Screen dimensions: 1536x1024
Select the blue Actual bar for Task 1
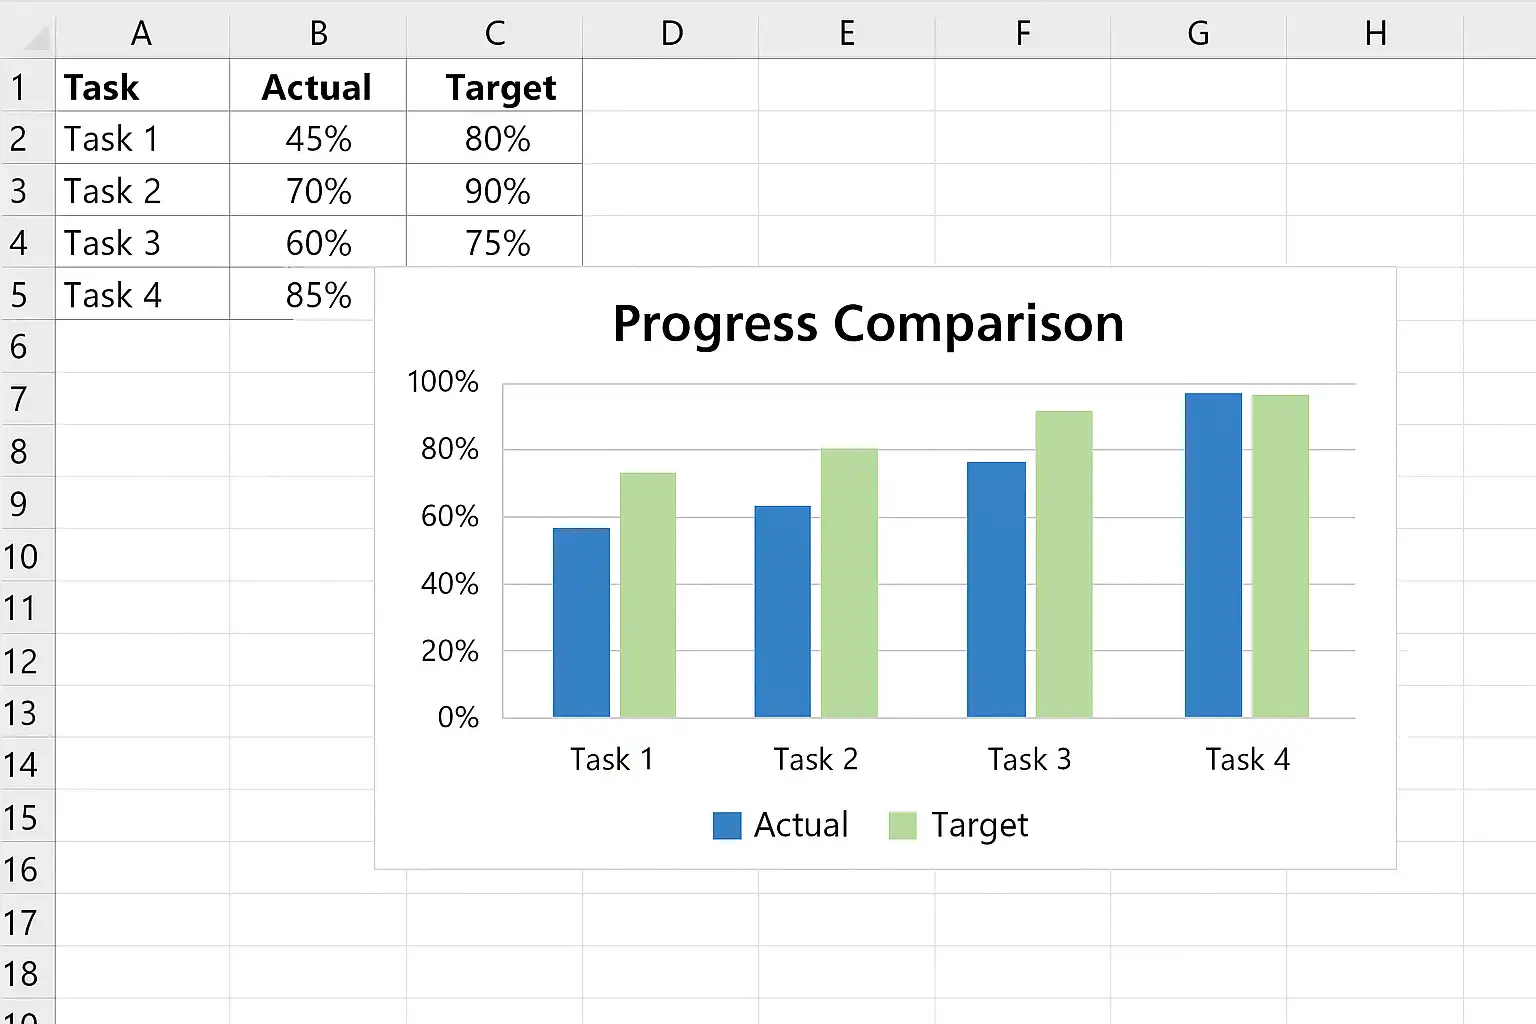[581, 622]
